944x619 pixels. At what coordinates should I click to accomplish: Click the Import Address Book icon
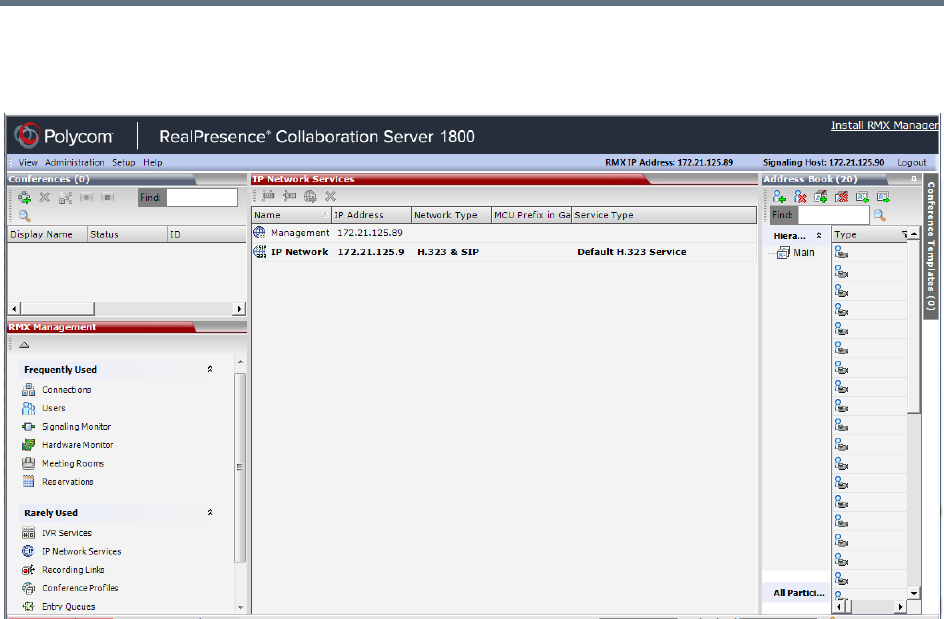[x=863, y=197]
